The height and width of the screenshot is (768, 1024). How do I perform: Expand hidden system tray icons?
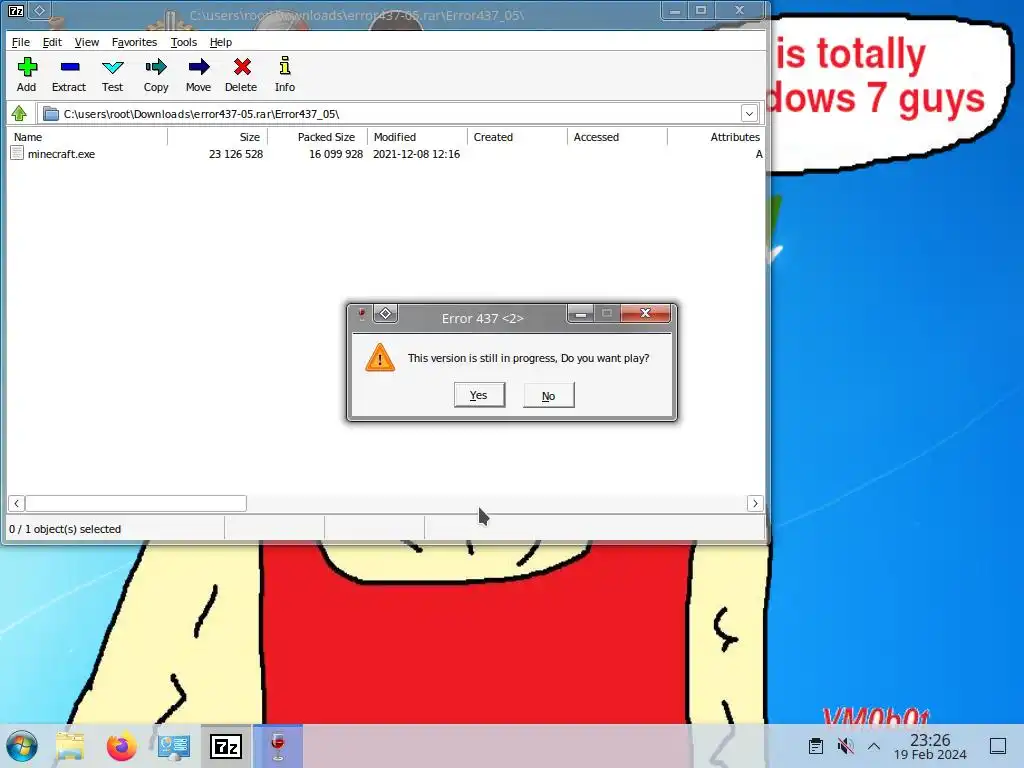point(874,746)
